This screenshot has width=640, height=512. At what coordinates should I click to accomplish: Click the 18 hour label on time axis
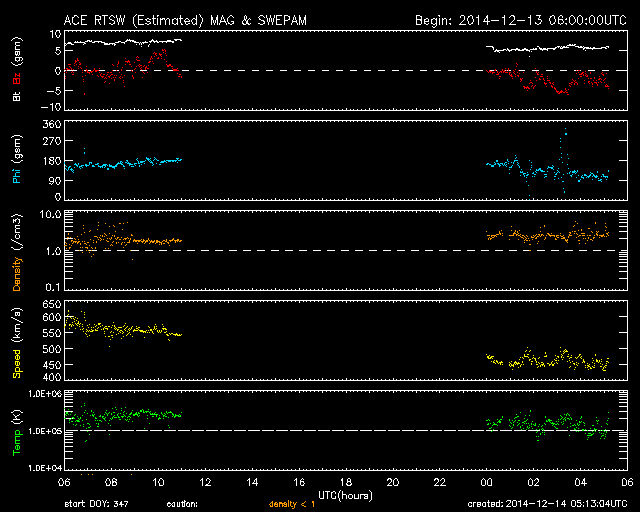(x=346, y=482)
